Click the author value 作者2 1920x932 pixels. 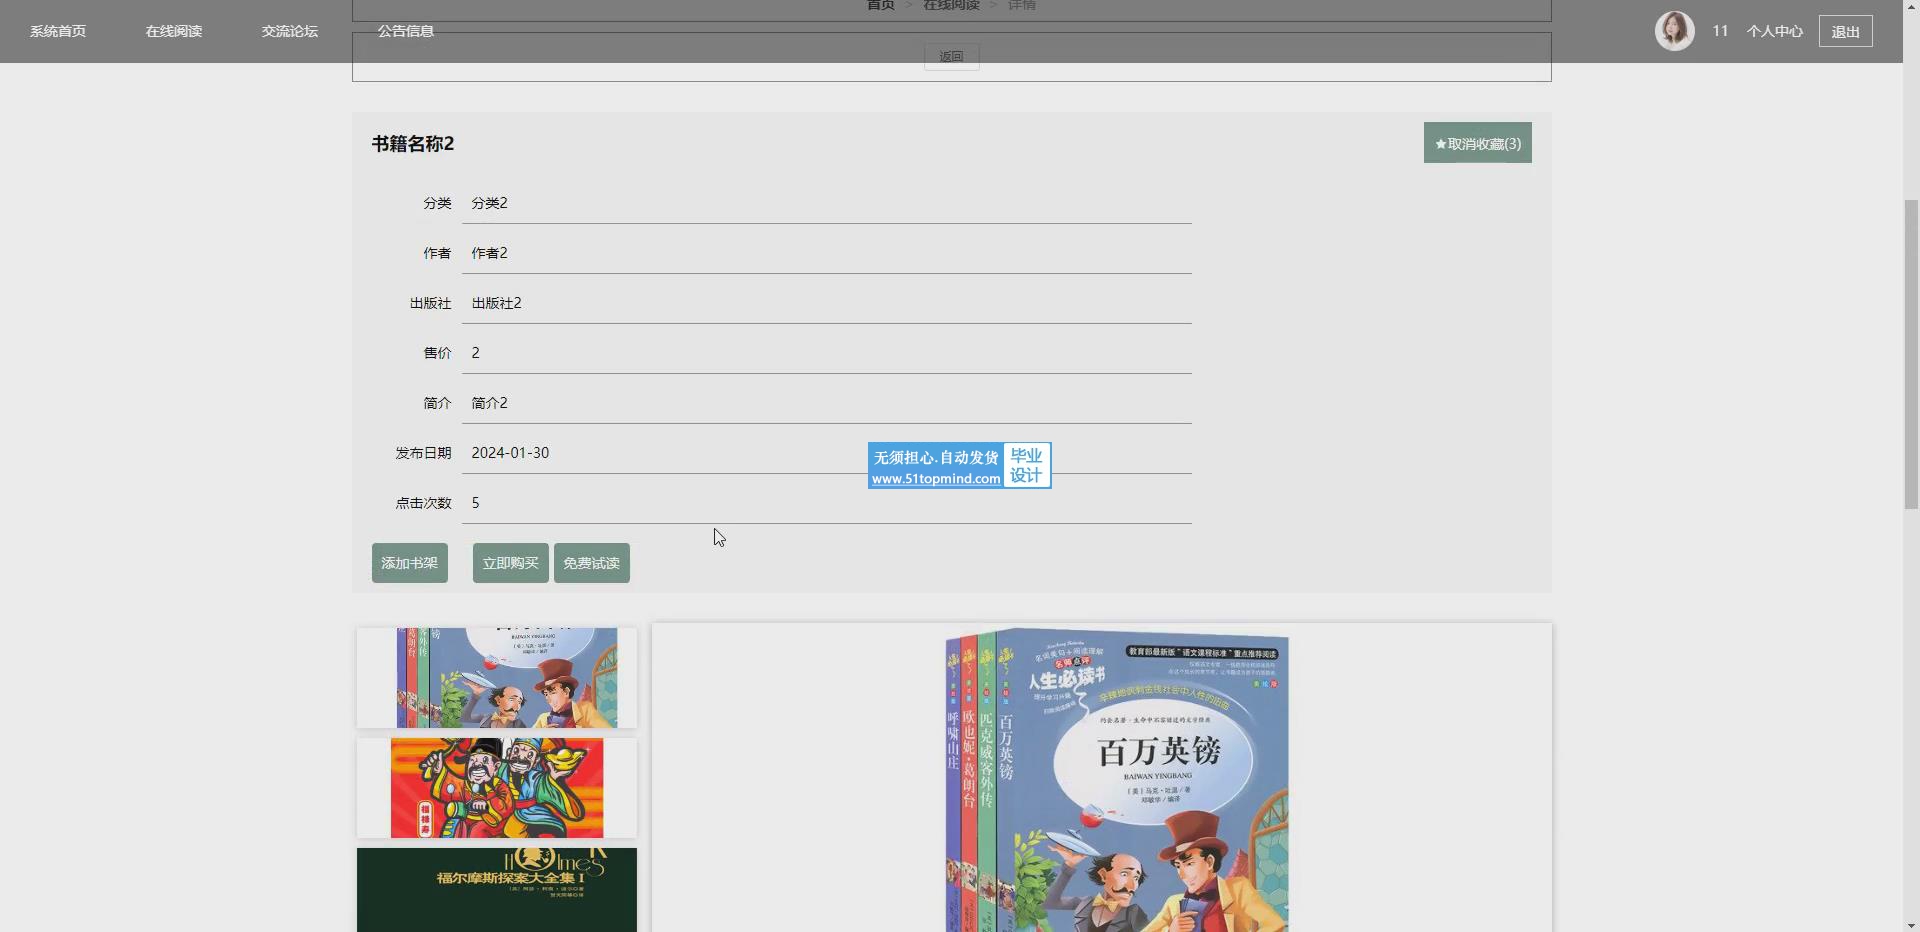click(490, 253)
